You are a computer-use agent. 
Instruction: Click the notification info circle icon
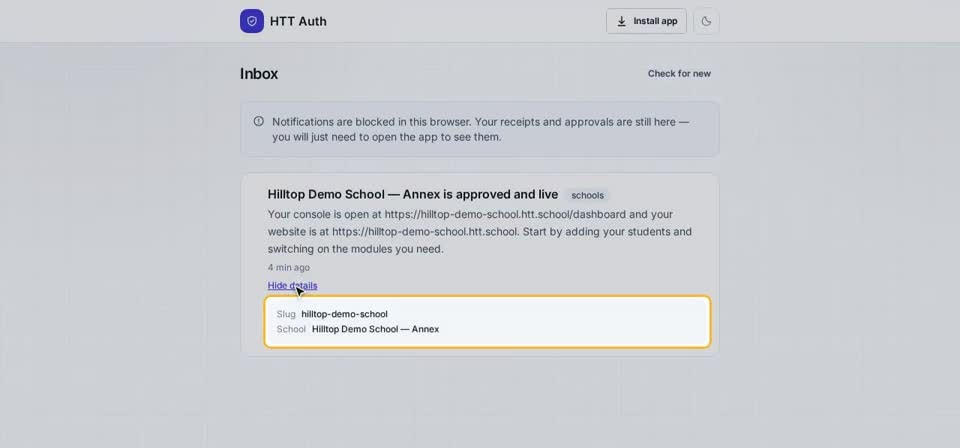tap(258, 121)
